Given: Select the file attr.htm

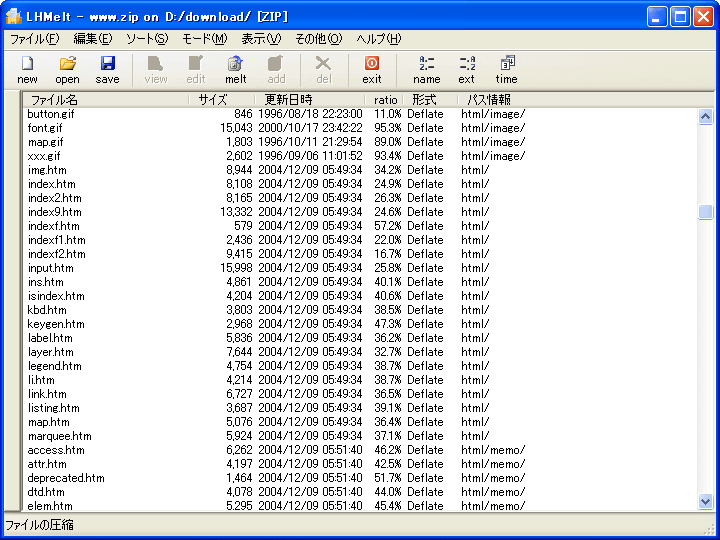Looking at the screenshot, I should (x=47, y=464).
